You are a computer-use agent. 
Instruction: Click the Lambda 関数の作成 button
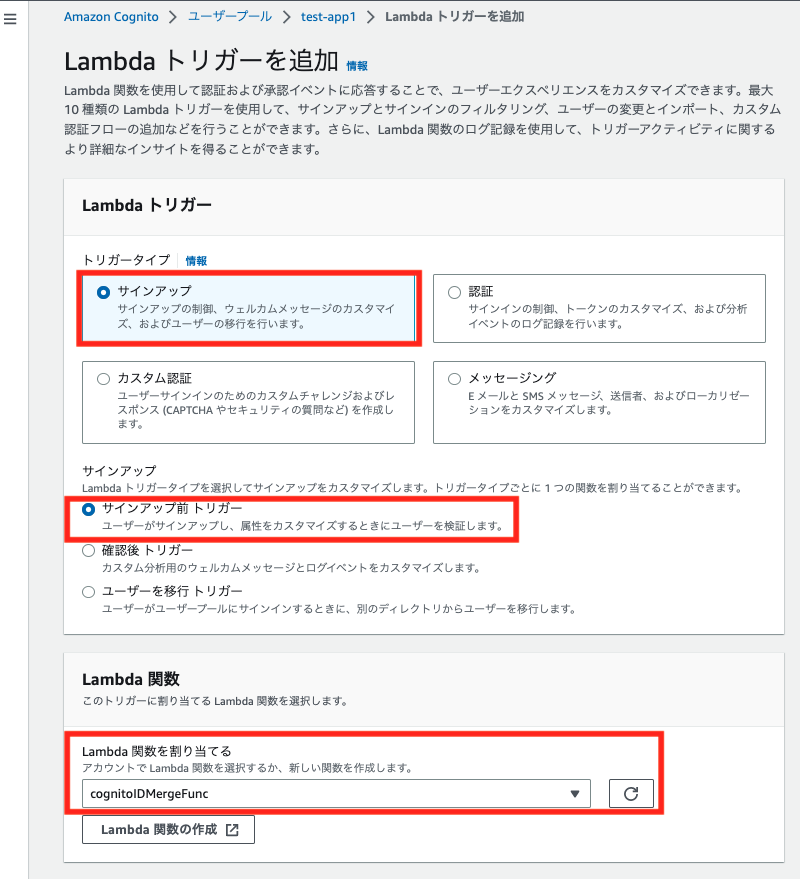point(167,829)
